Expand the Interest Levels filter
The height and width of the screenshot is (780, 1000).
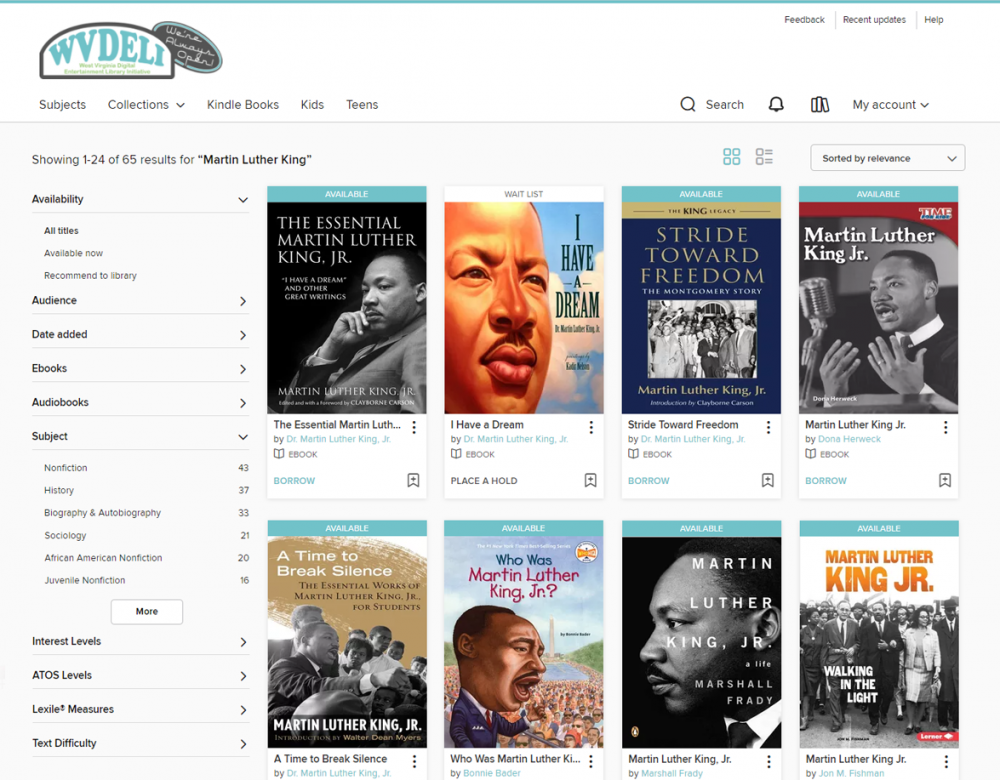[x=140, y=642]
